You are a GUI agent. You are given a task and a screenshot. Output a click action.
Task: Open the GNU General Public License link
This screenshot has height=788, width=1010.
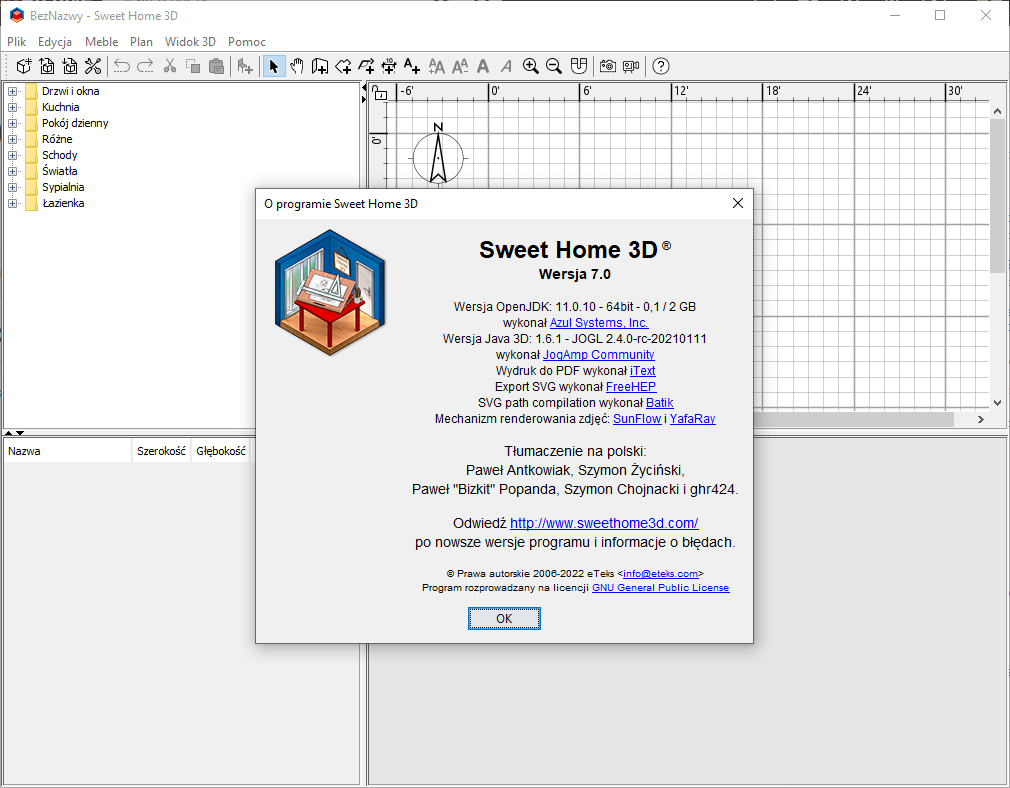tap(661, 588)
